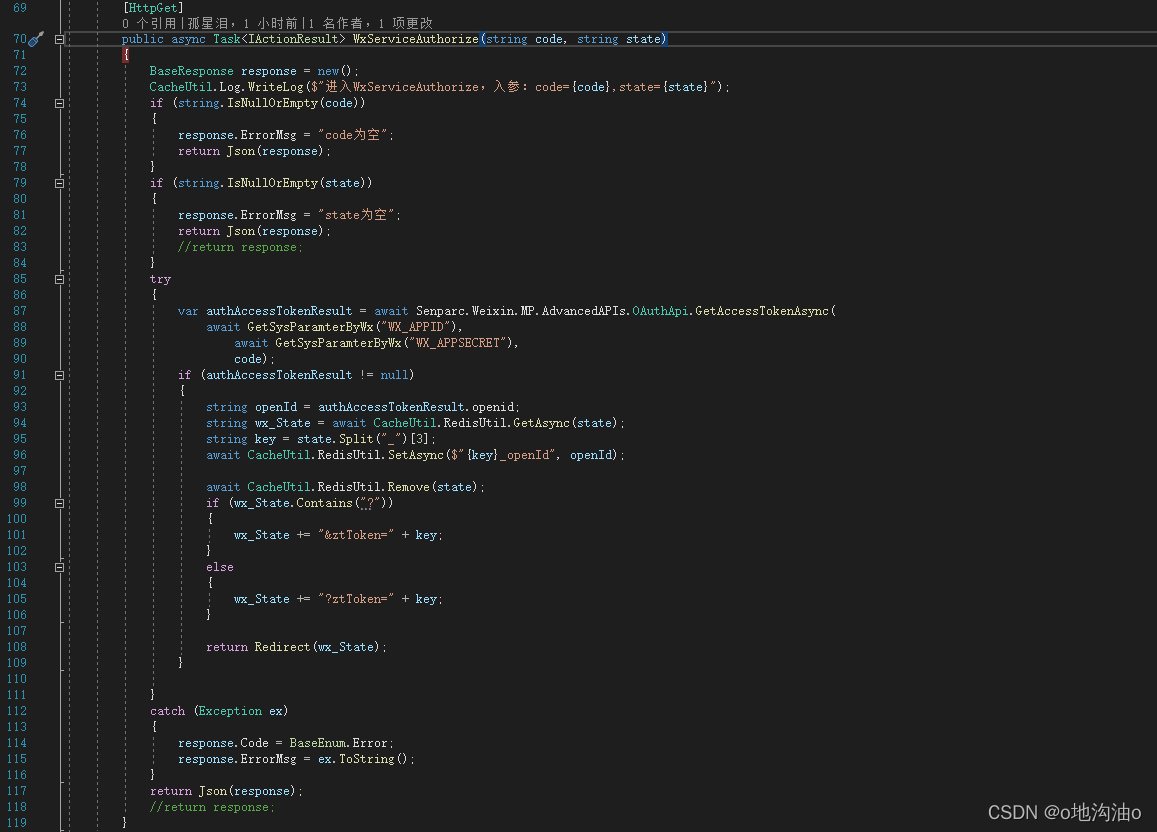This screenshot has height=832, width=1157.
Task: Open the '孤星泪，1 小时前' CodeLens link
Action: 243,24
